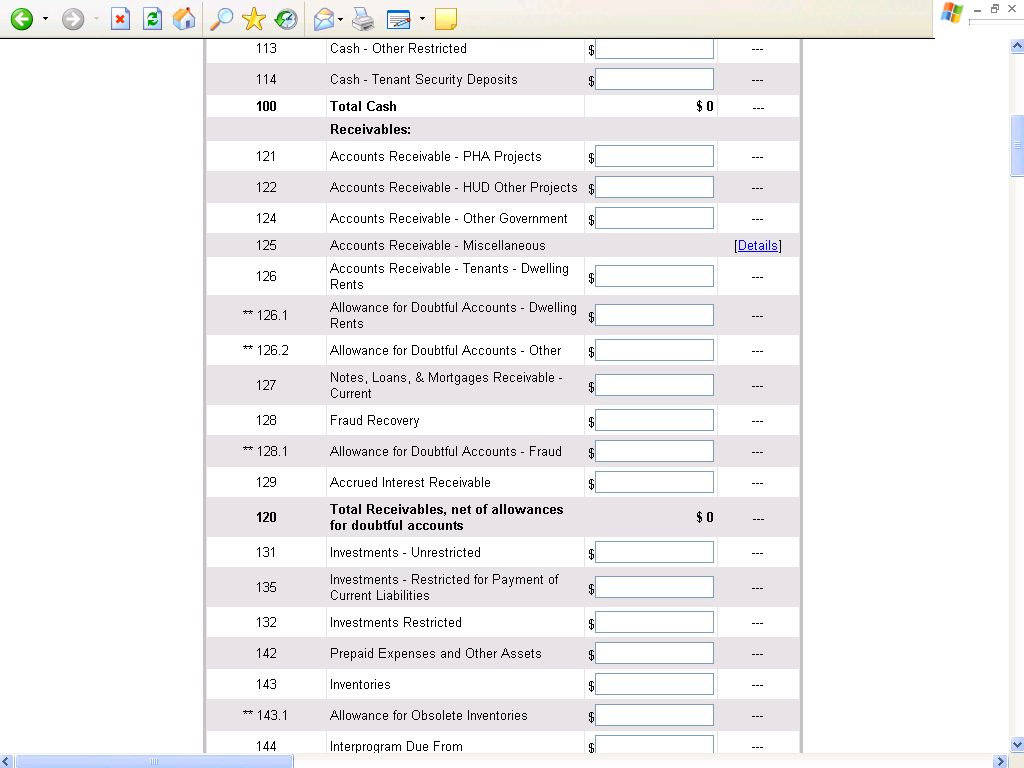1024x768 pixels.
Task: Click the horizontal scrollbar right arrow
Action: [1000, 761]
